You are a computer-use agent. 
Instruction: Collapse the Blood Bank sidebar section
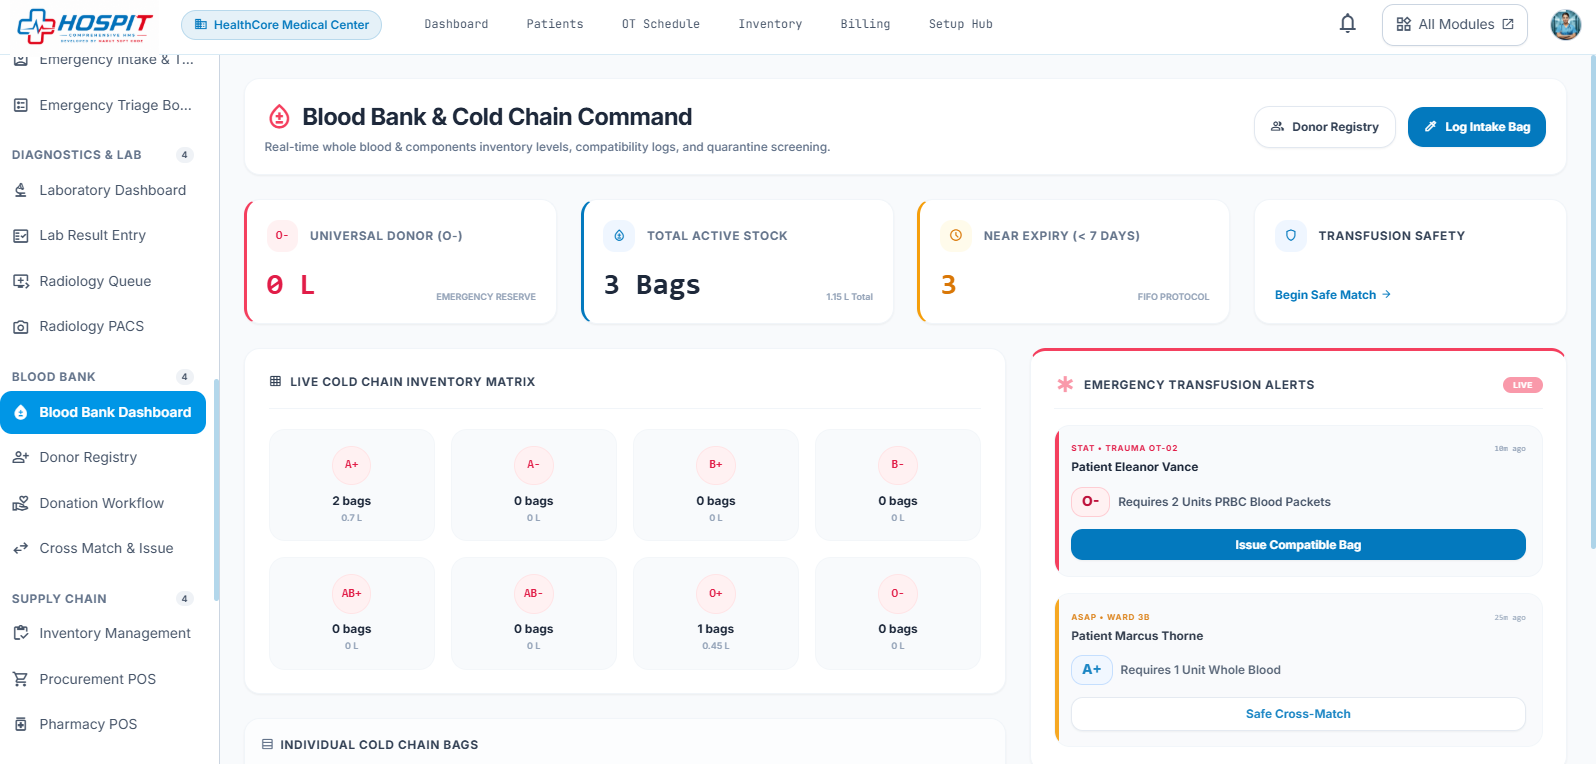pyautogui.click(x=102, y=377)
